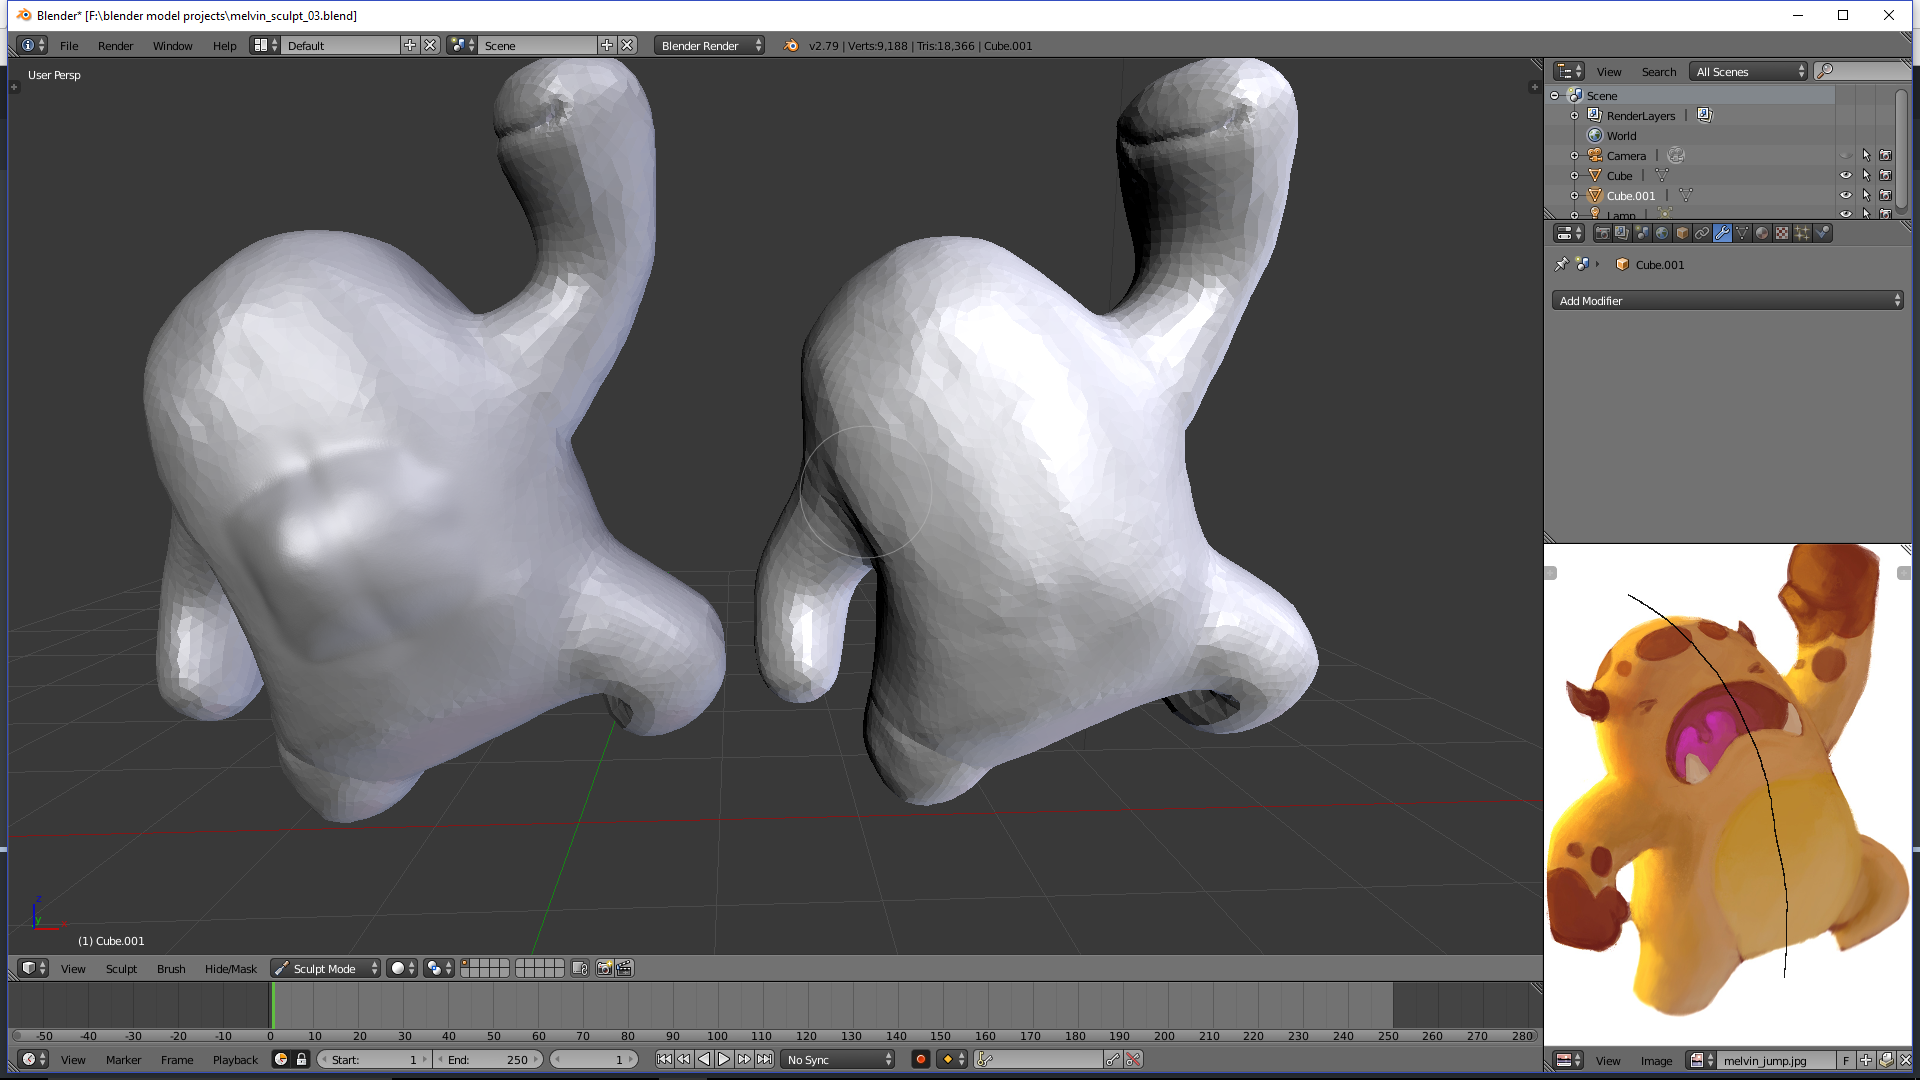The height and width of the screenshot is (1080, 1920).
Task: Click Play Animation forward button
Action: 724,1059
